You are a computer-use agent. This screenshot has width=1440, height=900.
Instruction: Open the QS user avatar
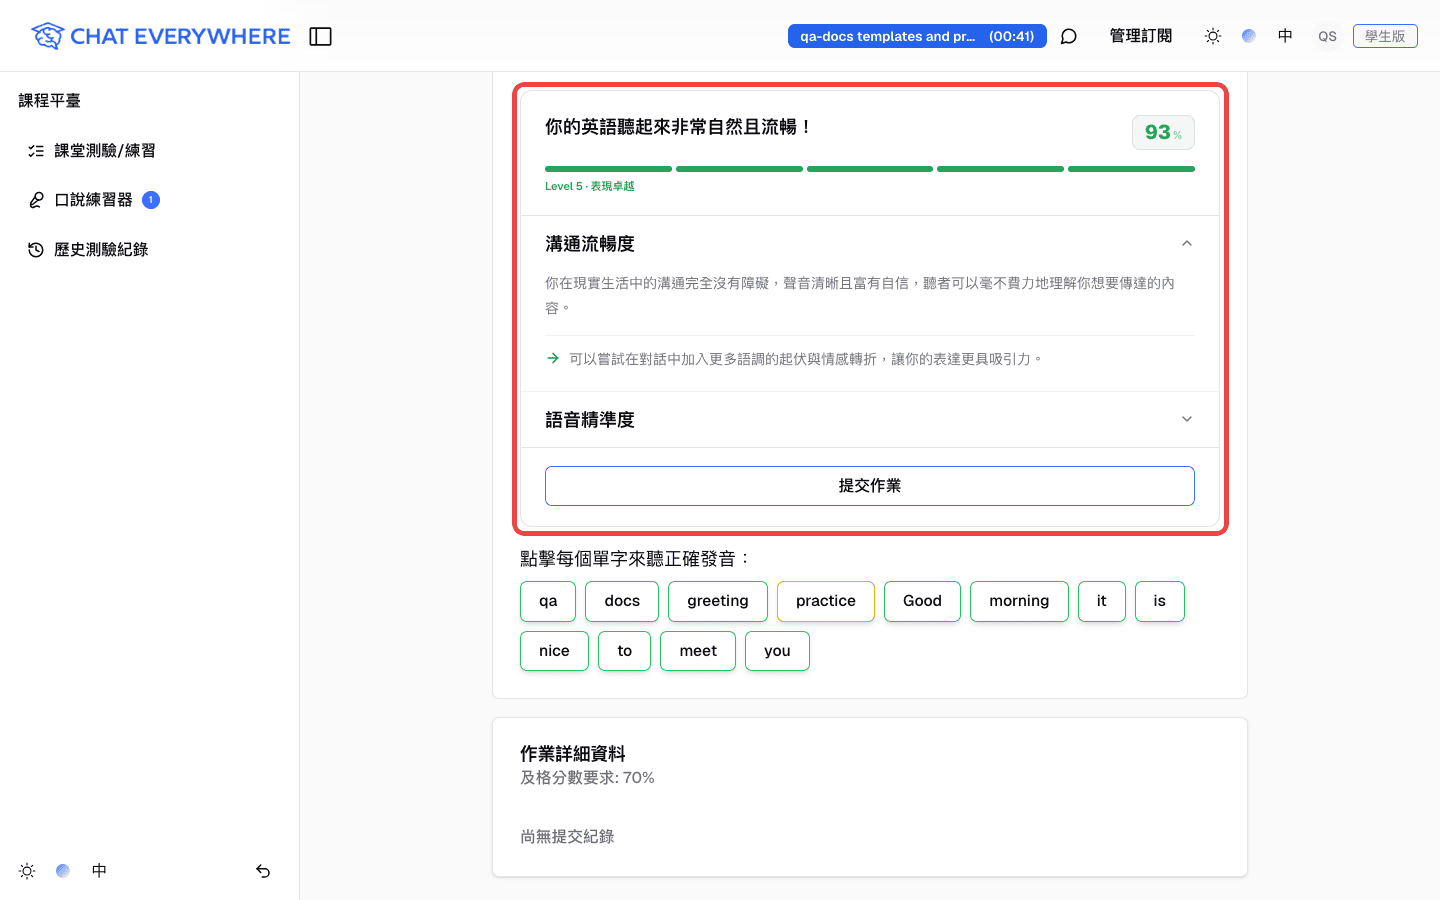[x=1327, y=36]
